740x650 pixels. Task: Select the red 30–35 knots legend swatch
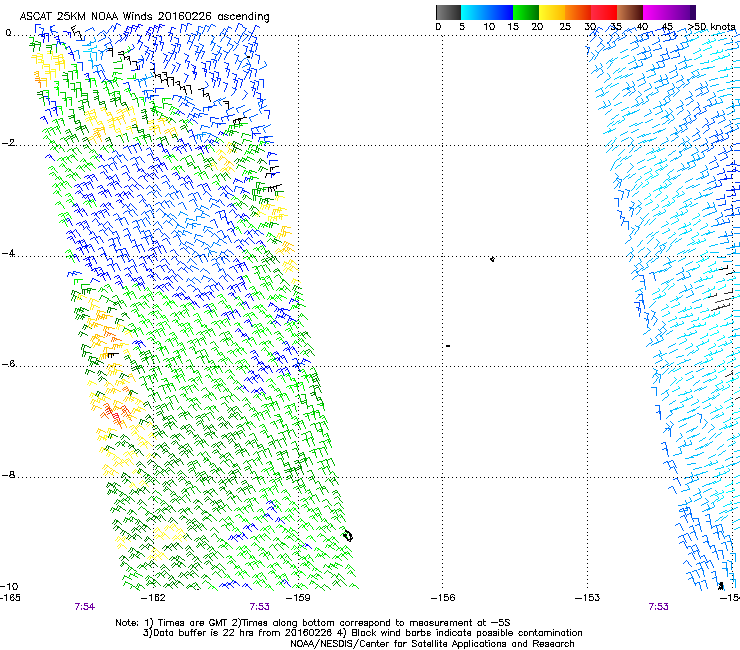[x=604, y=12]
